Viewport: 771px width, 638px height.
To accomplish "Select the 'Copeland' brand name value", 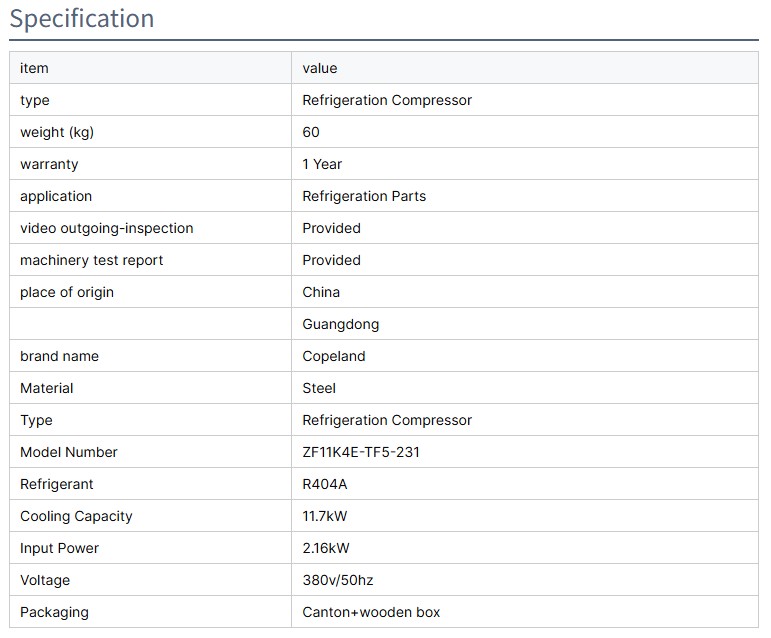I will 334,356.
